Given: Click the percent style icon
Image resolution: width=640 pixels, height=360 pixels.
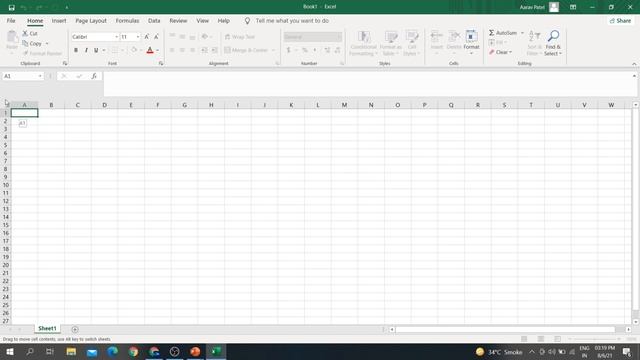Looking at the screenshot, I should [x=304, y=50].
